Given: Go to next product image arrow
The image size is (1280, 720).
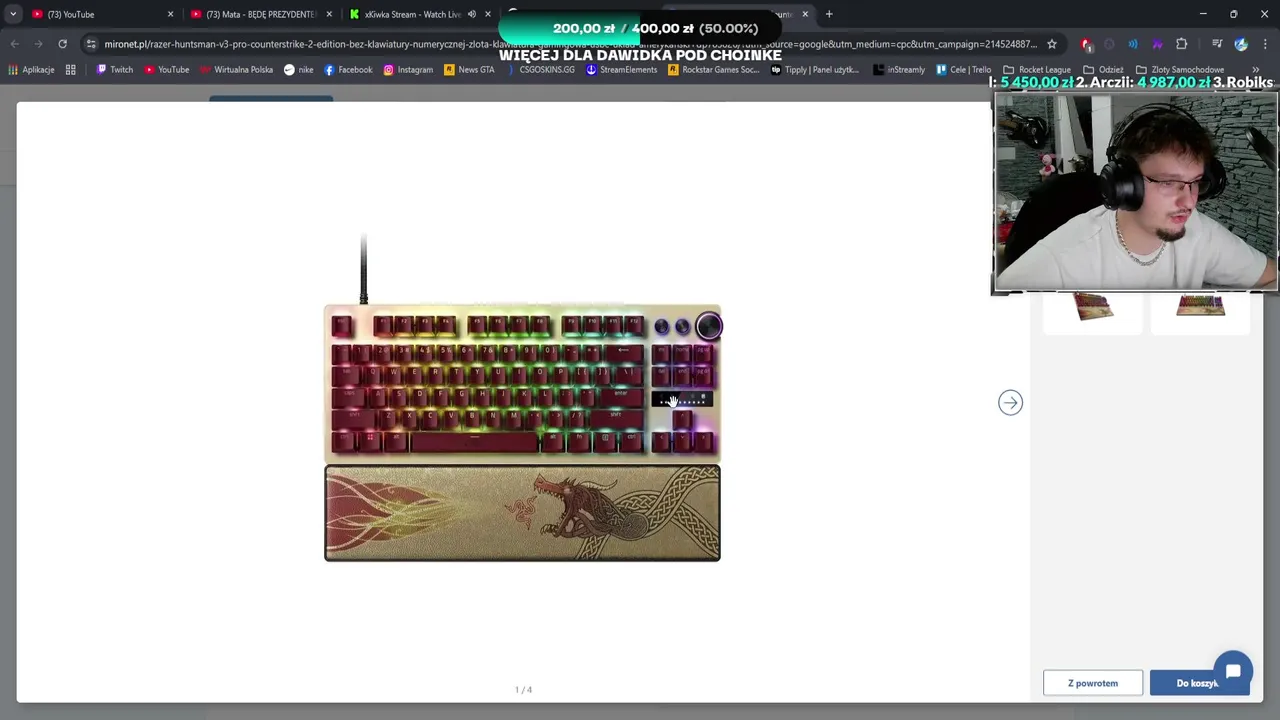Looking at the screenshot, I should coord(1010,403).
